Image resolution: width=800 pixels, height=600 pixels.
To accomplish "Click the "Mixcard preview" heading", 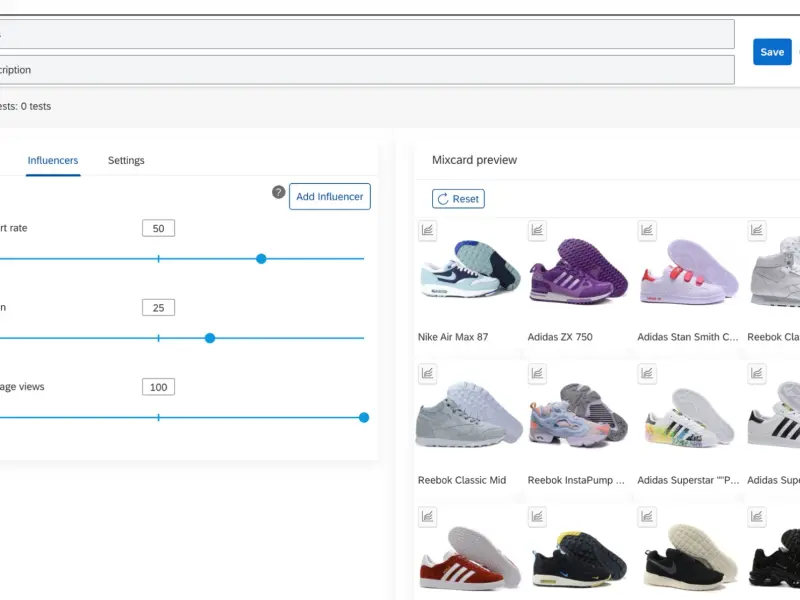I will pyautogui.click(x=474, y=160).
